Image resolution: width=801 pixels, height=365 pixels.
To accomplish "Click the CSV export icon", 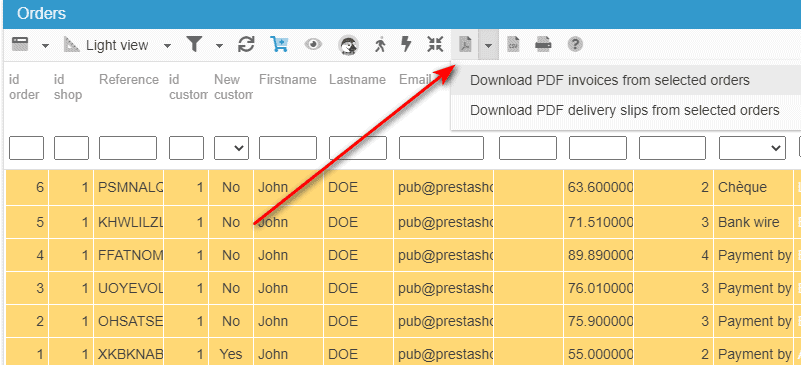I will coord(513,45).
